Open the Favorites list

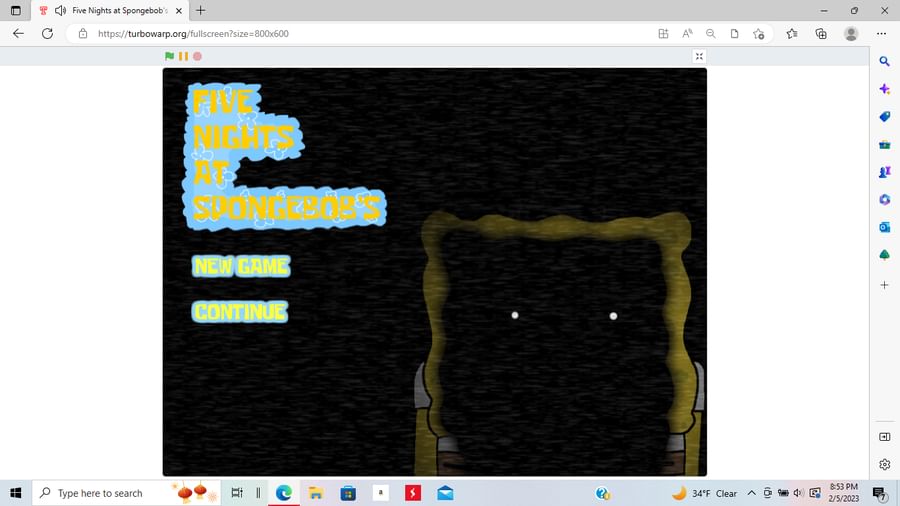coord(792,33)
